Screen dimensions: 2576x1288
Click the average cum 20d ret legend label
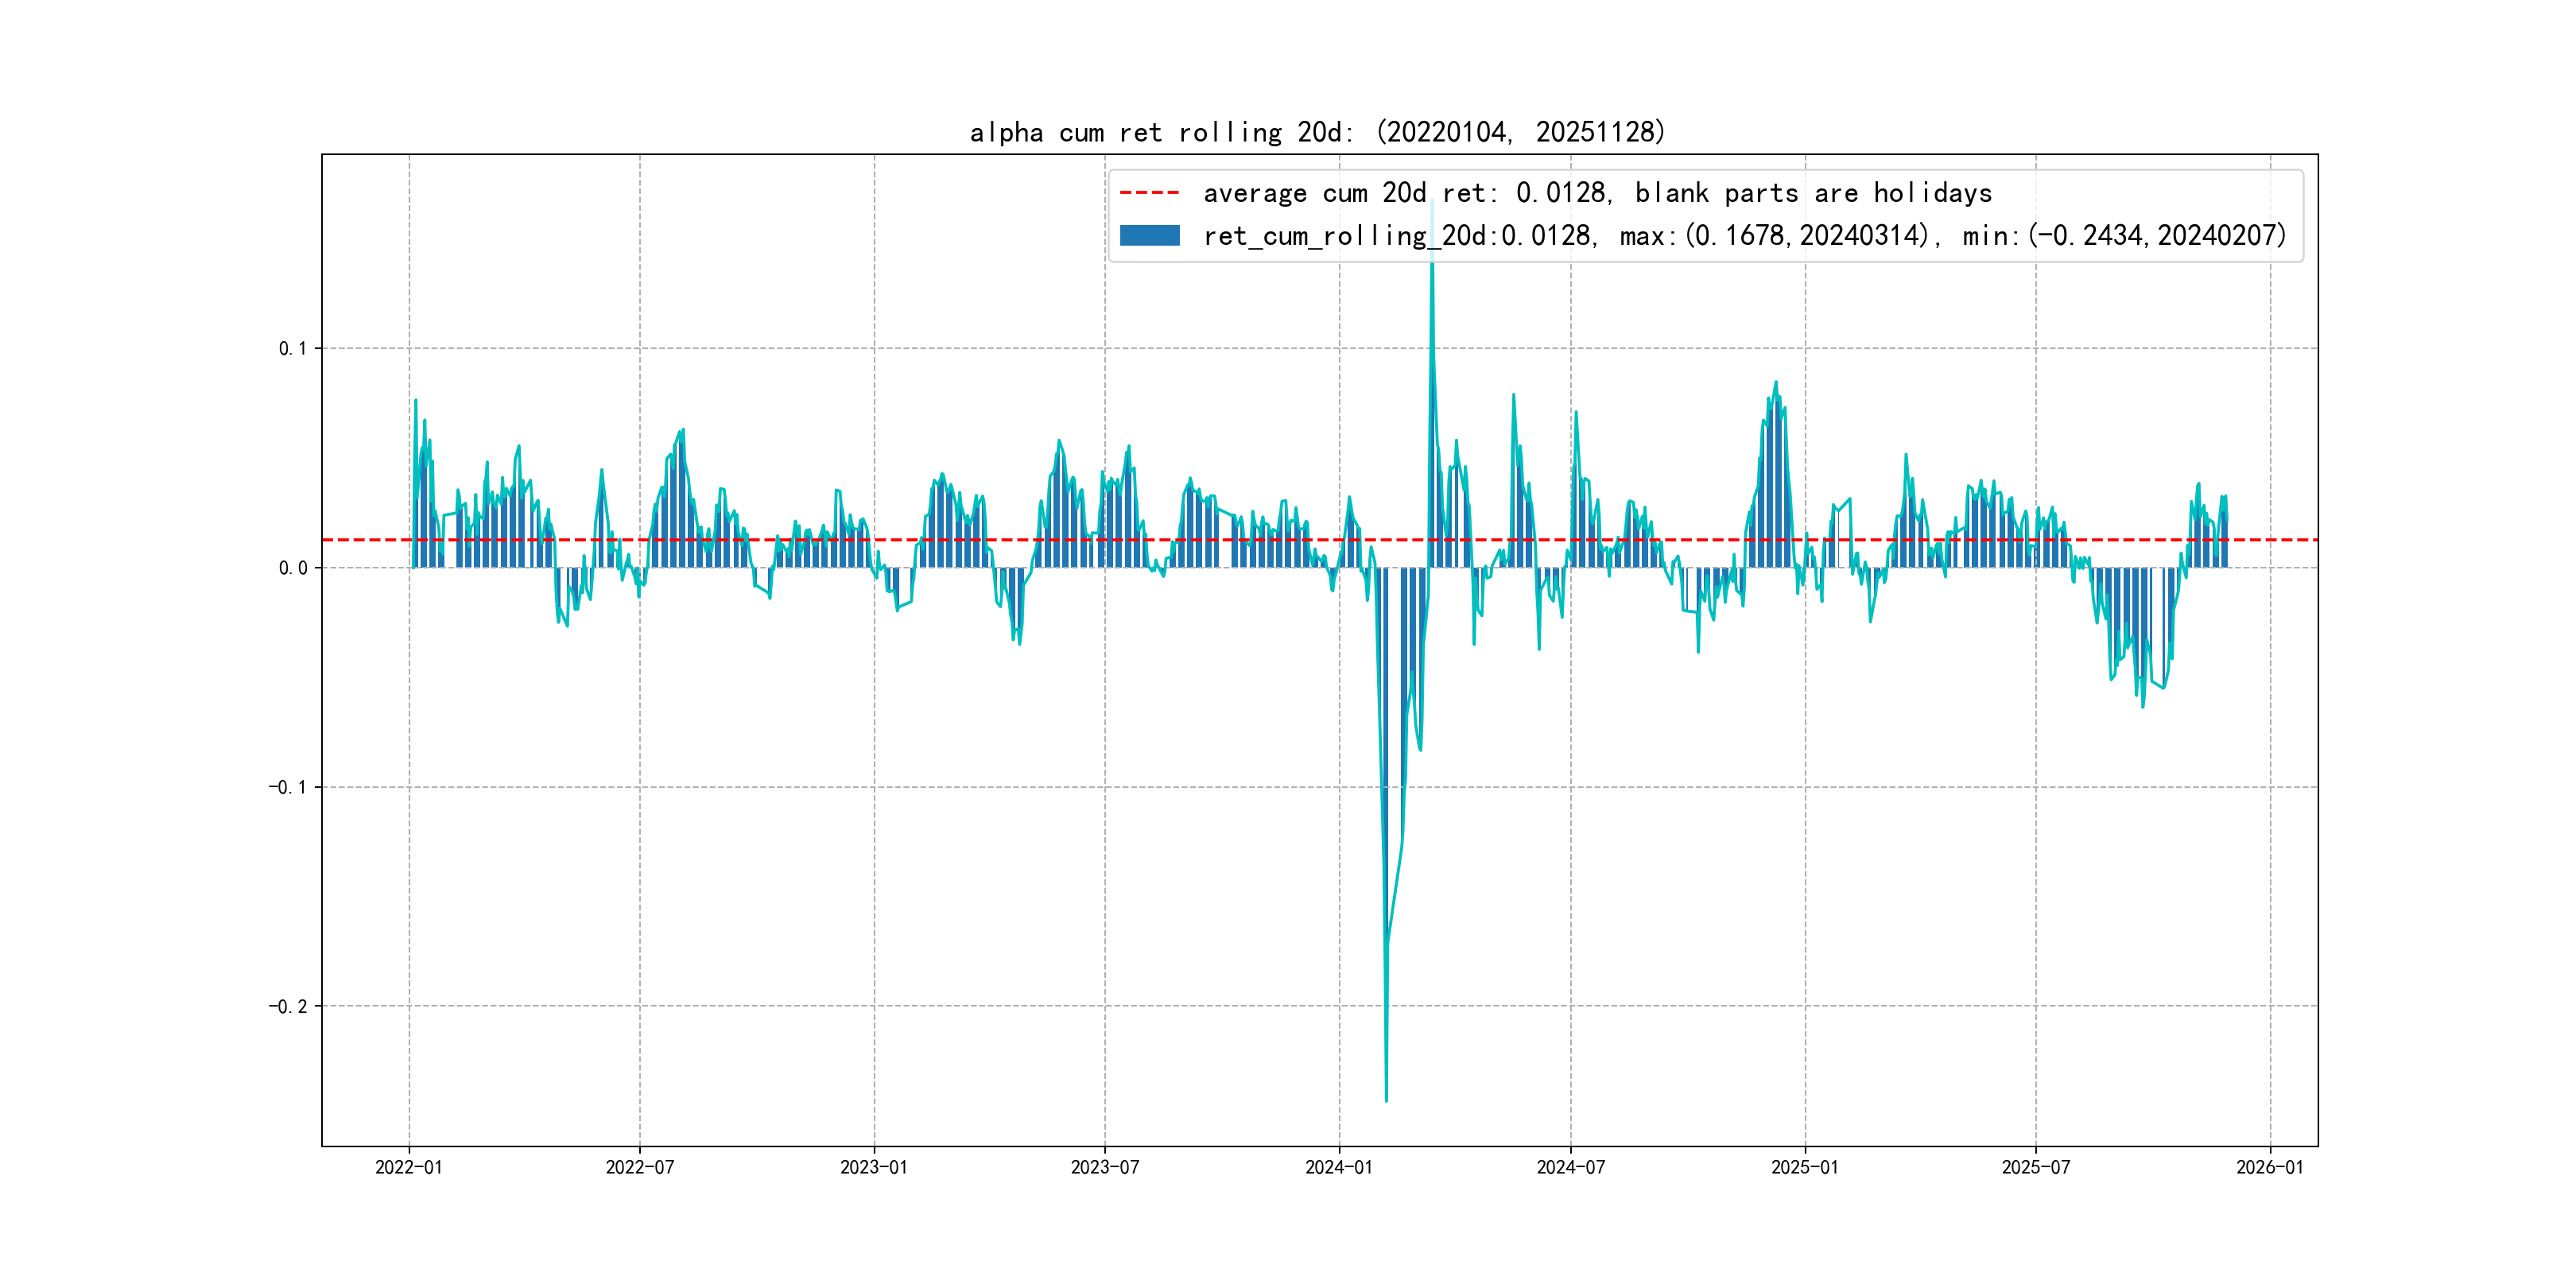pyautogui.click(x=1597, y=193)
